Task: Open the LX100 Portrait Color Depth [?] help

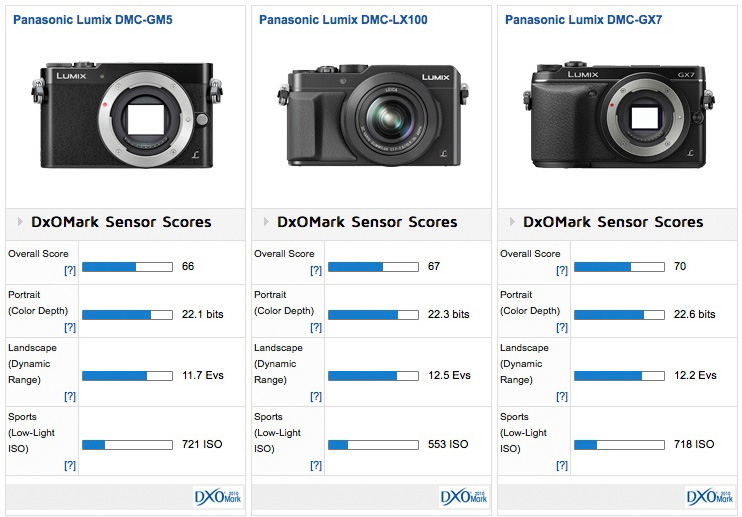Action: click(316, 327)
